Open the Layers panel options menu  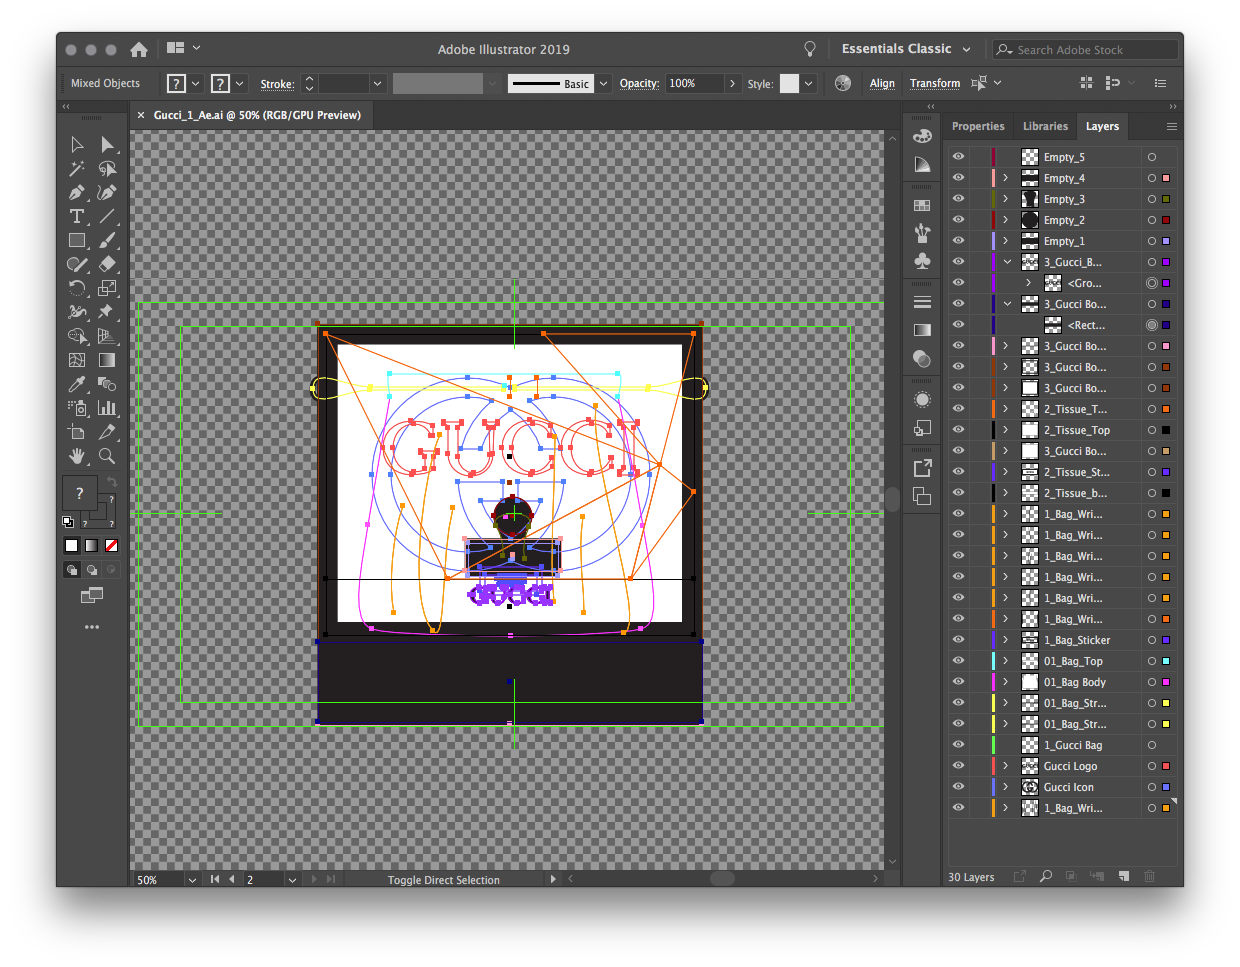(x=1171, y=127)
